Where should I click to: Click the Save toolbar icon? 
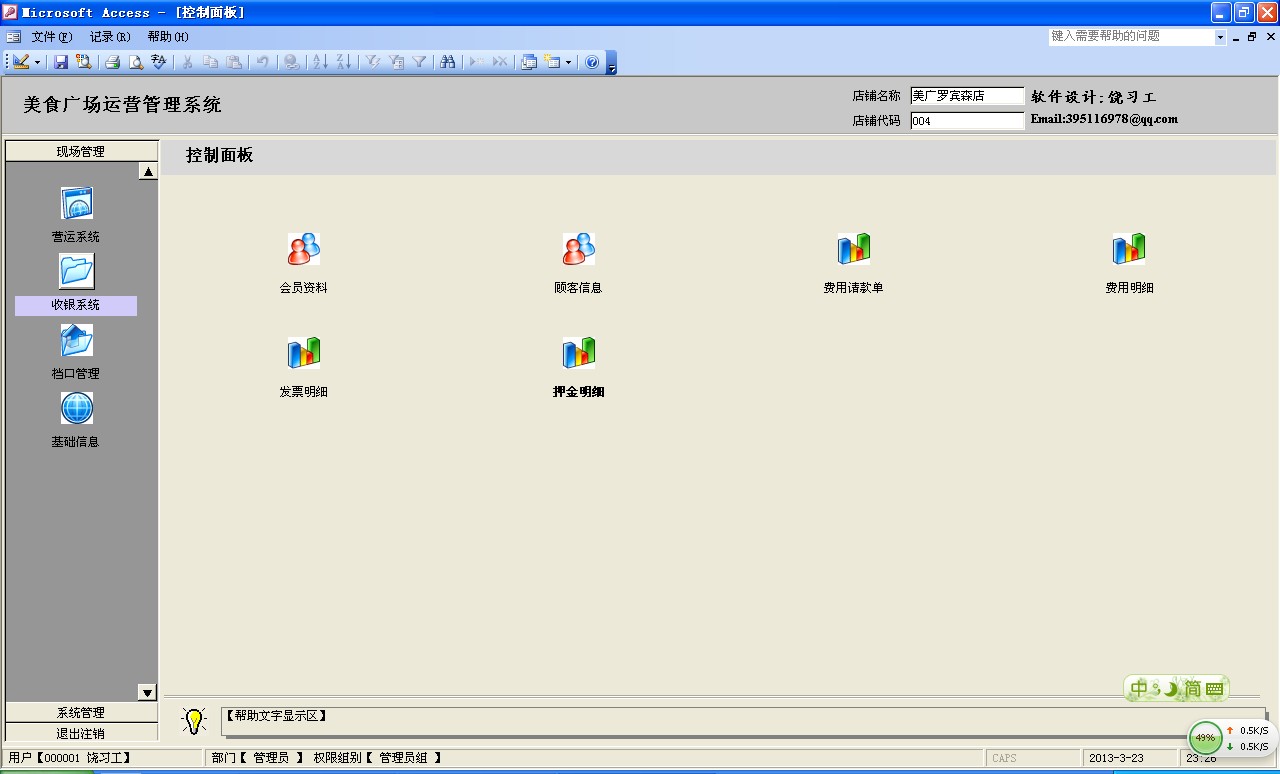point(61,62)
